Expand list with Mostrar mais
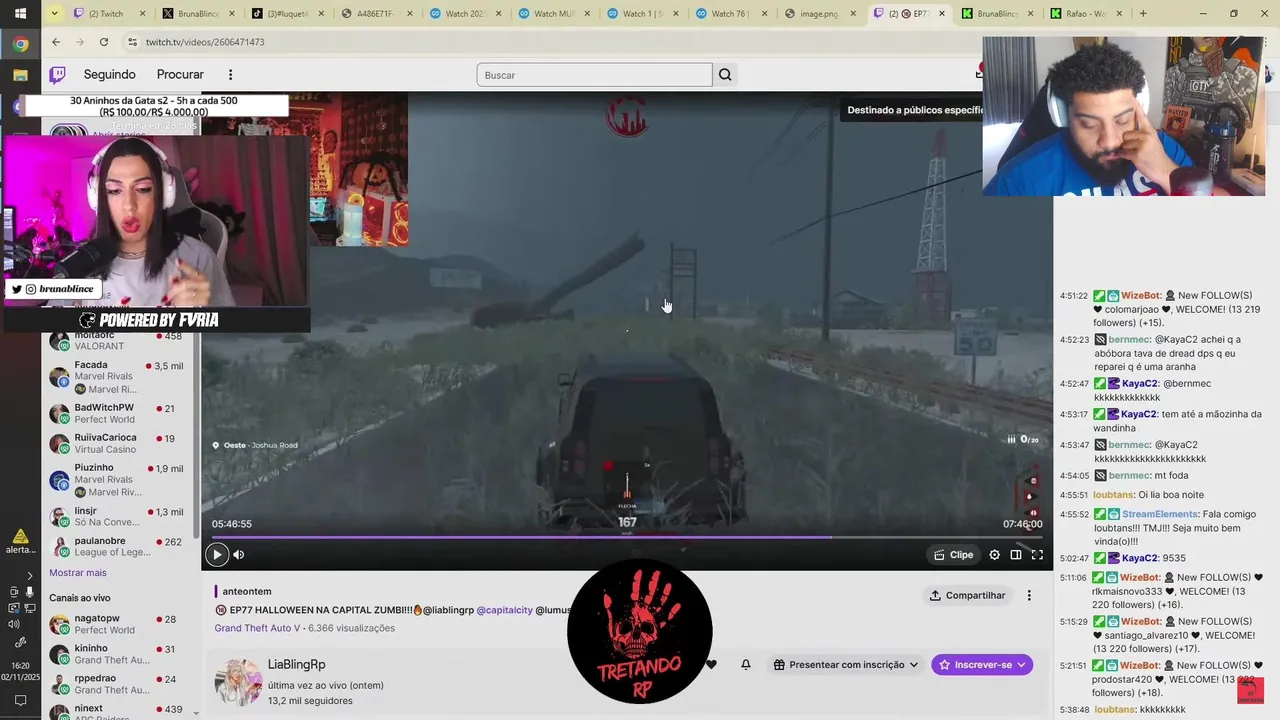Viewport: 1280px width, 720px height. coord(78,573)
